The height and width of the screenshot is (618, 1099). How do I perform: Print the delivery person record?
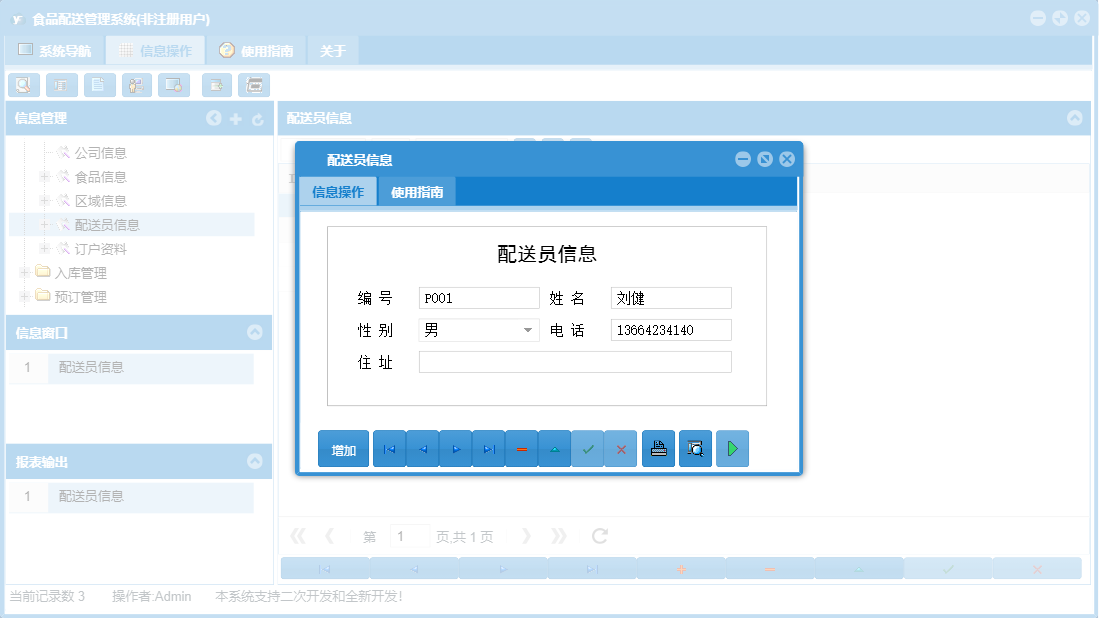[657, 448]
